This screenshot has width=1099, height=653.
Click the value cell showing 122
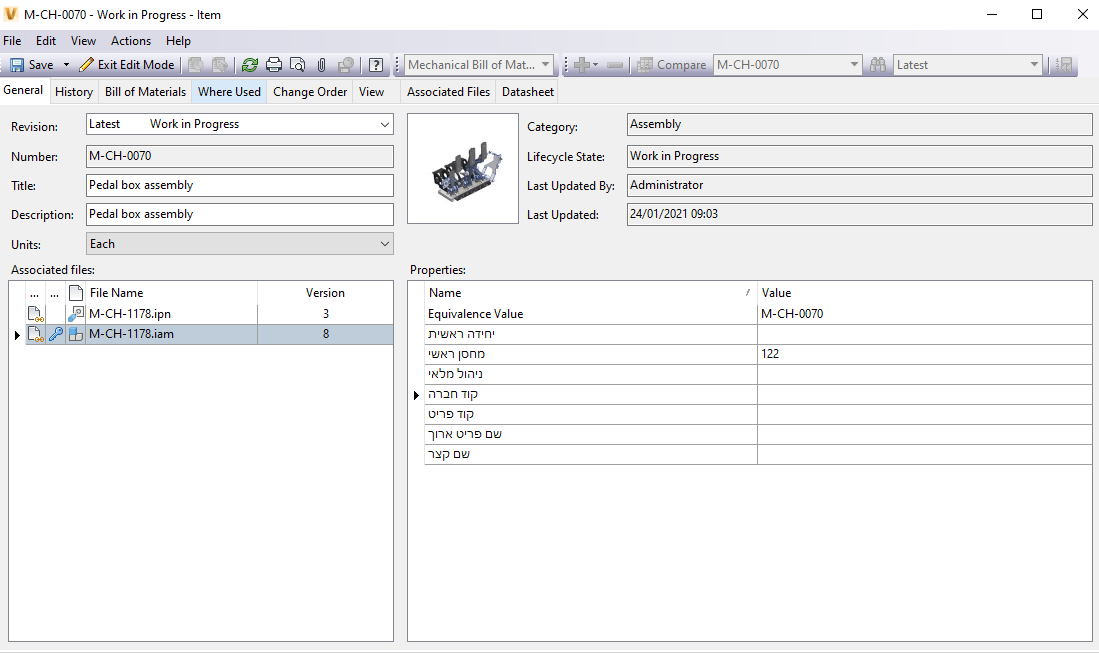(924, 354)
